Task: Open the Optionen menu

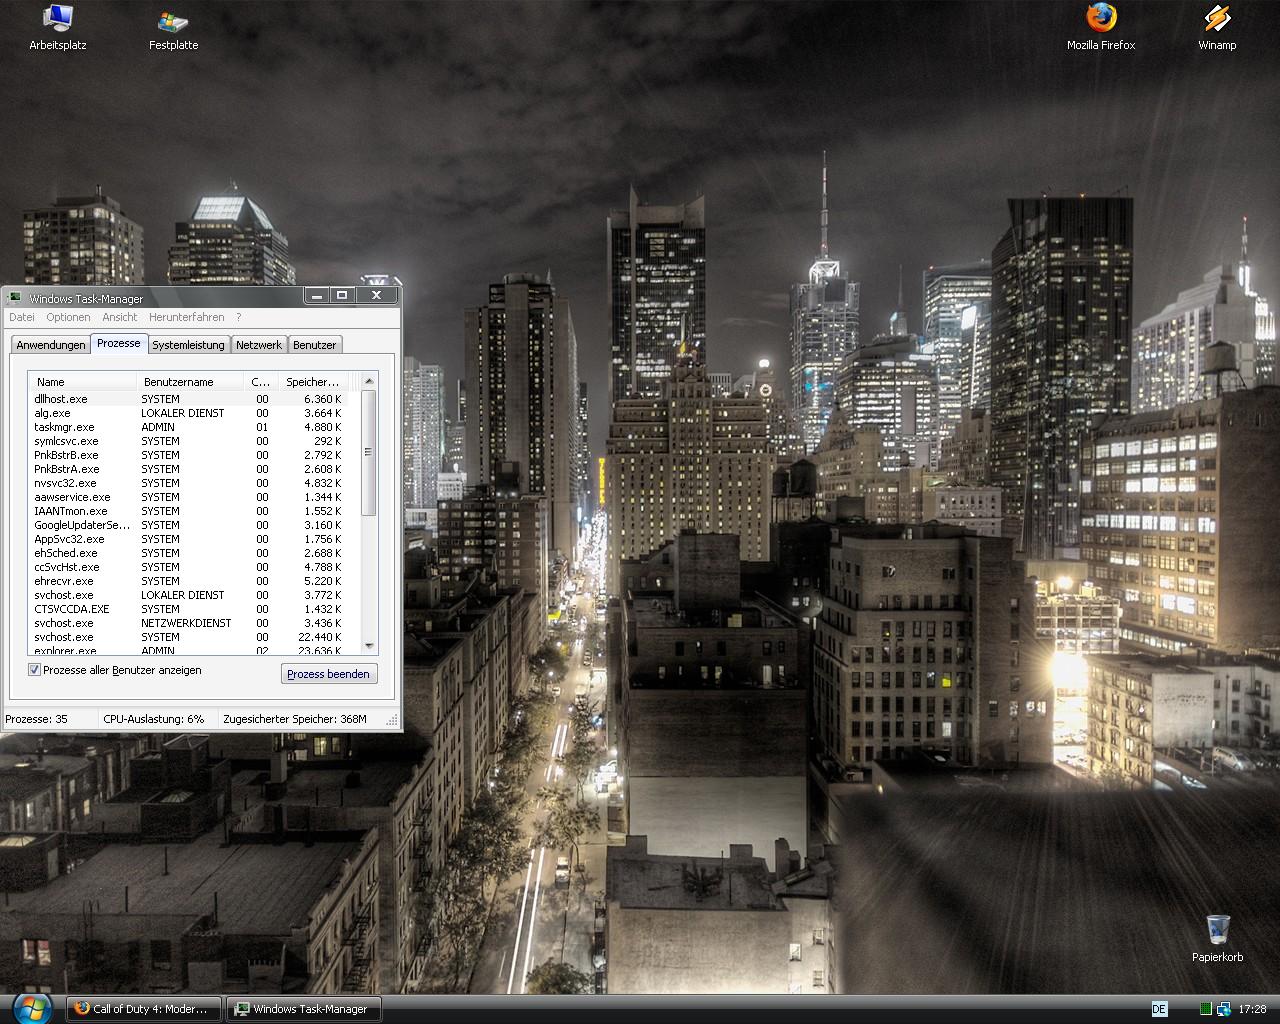Action: (68, 317)
